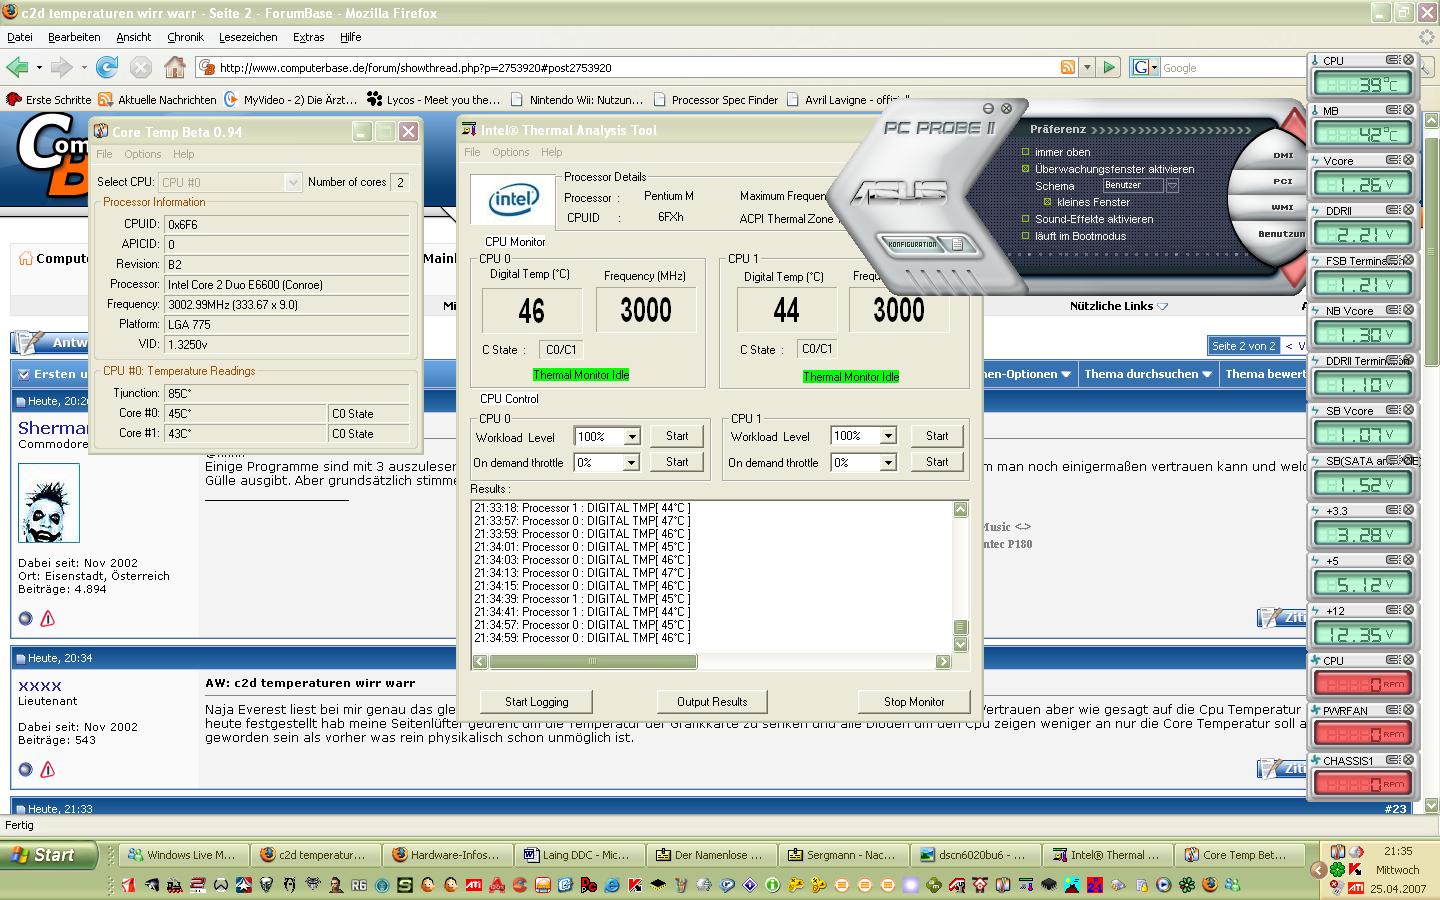Click the Start Logging button
The width and height of the screenshot is (1440, 900).
[x=536, y=701]
